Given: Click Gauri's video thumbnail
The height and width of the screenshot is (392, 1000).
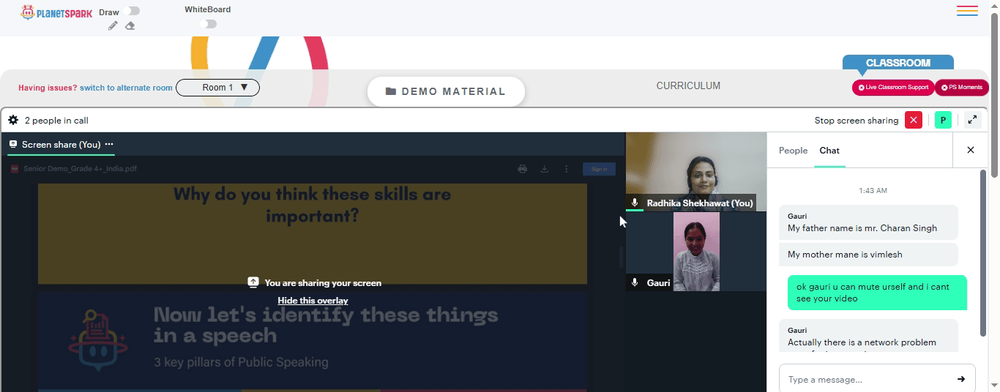Looking at the screenshot, I should tap(696, 251).
